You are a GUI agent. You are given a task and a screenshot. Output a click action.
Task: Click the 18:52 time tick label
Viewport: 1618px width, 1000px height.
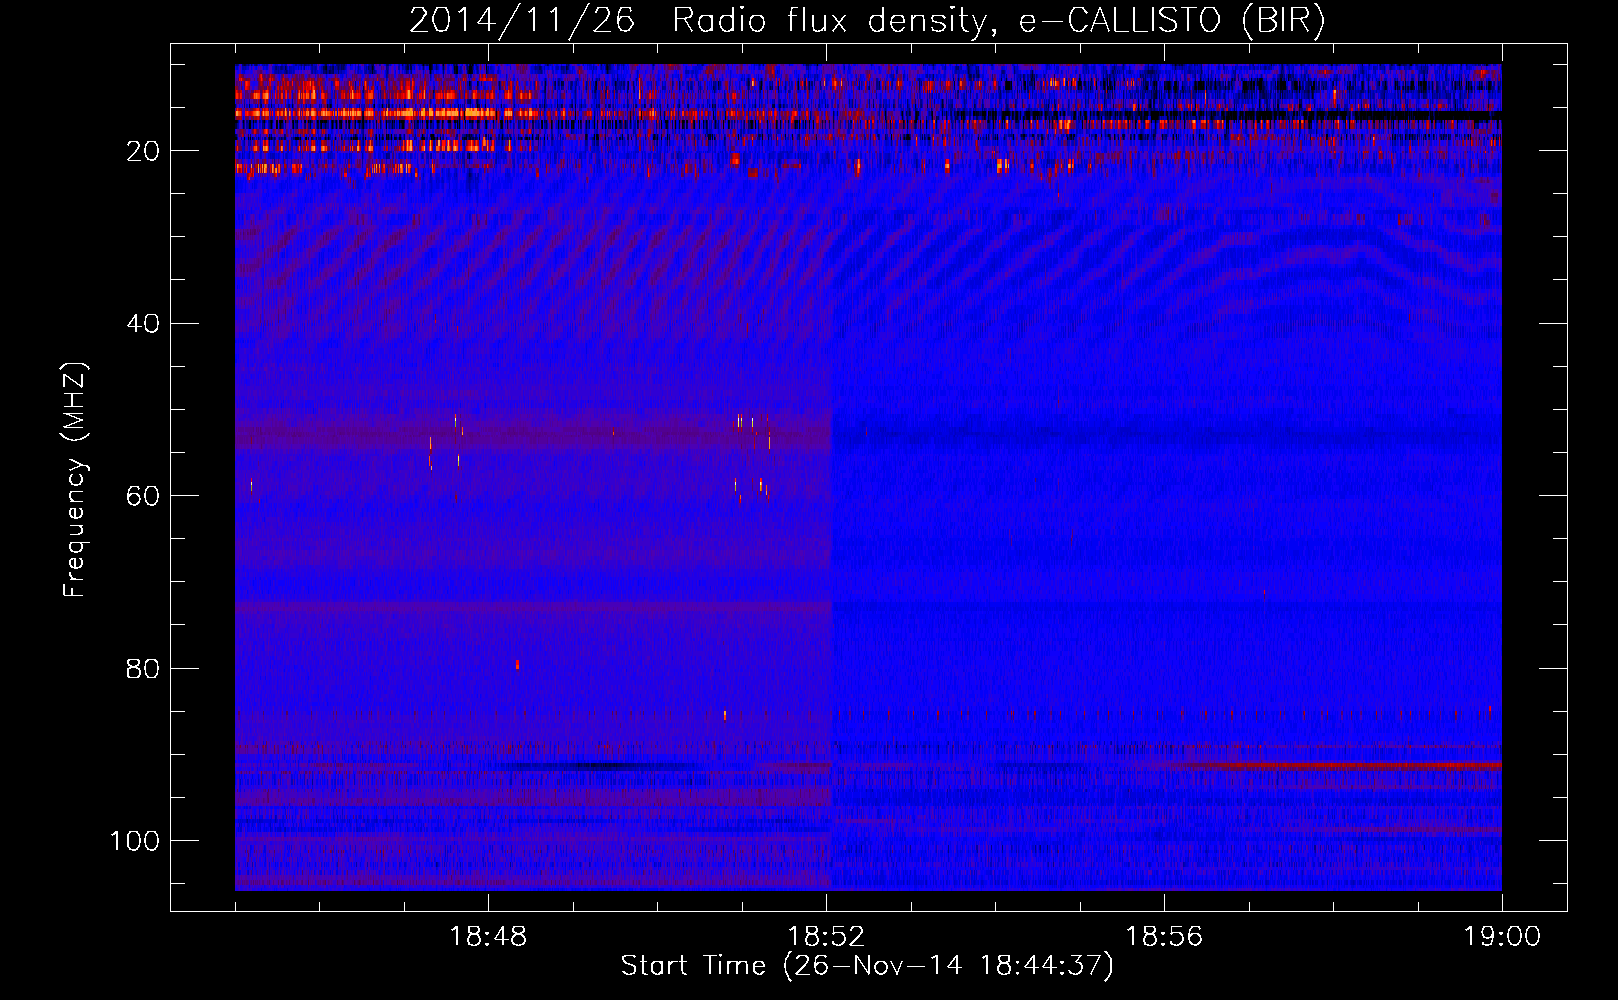[x=826, y=937]
